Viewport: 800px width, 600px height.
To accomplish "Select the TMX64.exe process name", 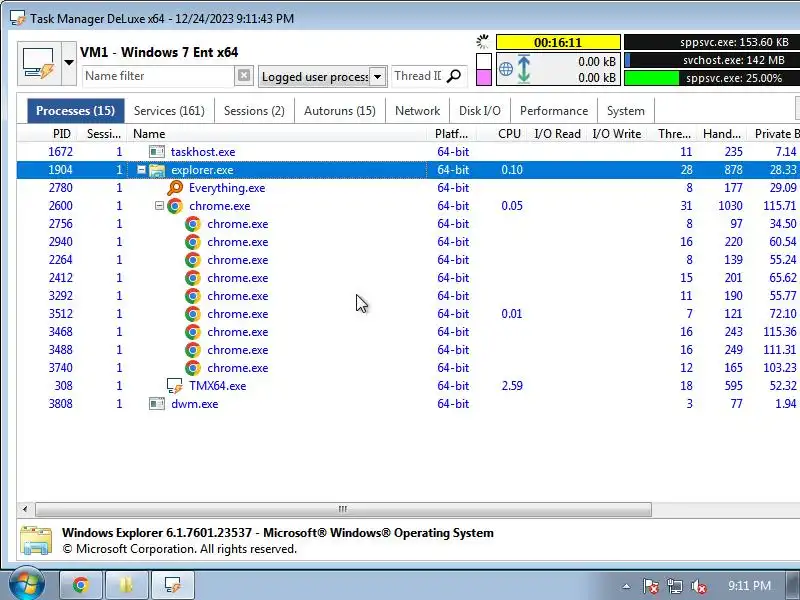I will coord(218,386).
